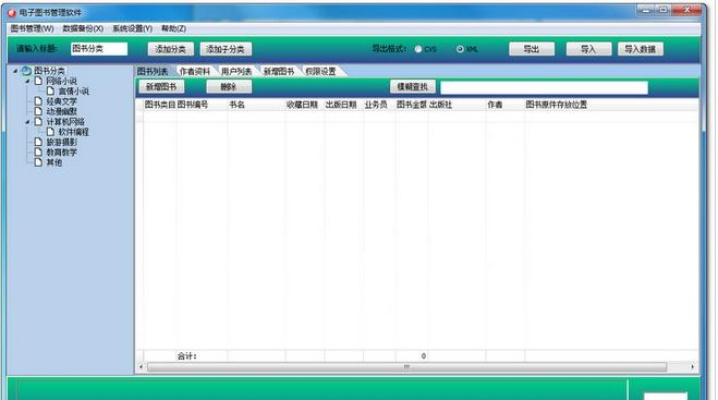Image resolution: width=718 pixels, height=400 pixels.
Task: Click the 旅游摄影 category document icon
Action: tap(38, 142)
